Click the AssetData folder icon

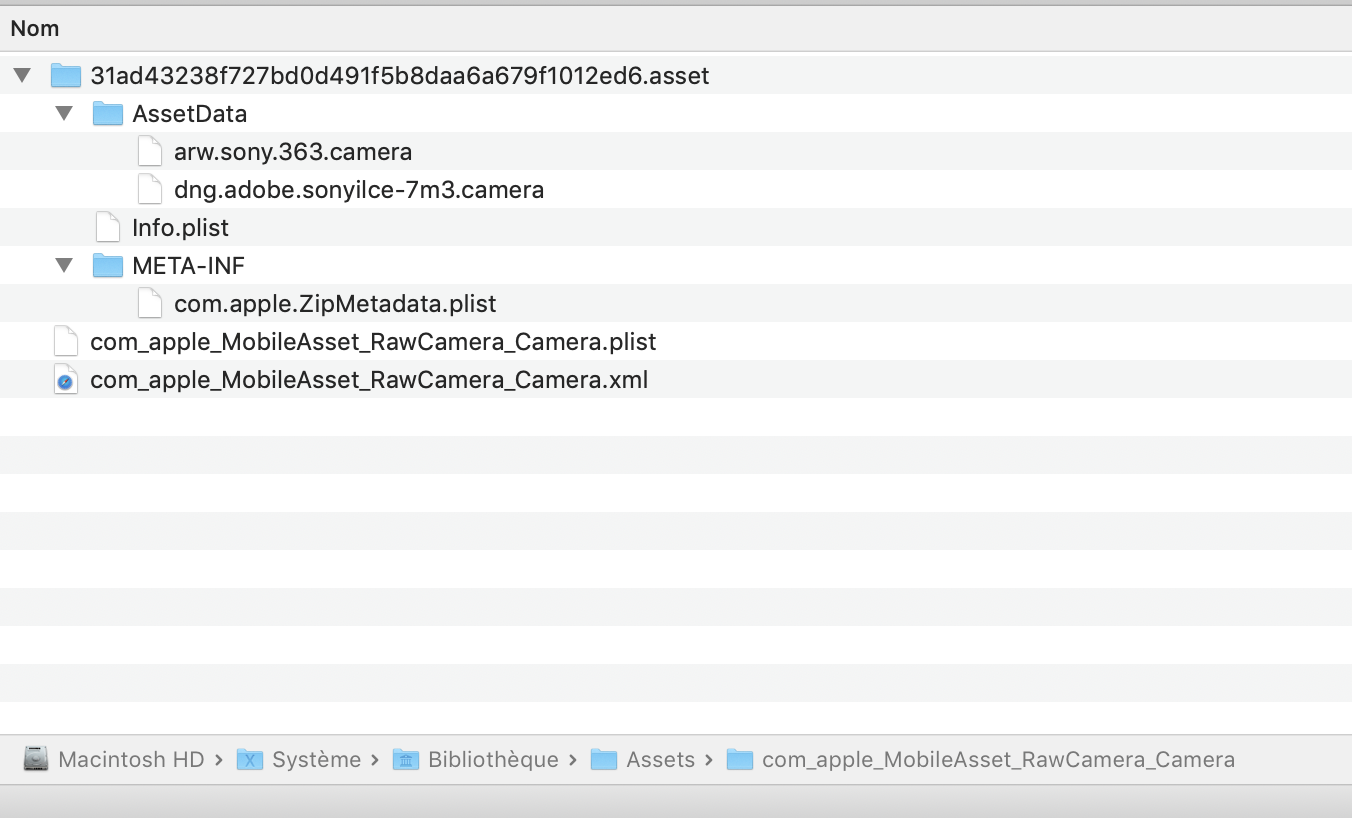[x=108, y=114]
